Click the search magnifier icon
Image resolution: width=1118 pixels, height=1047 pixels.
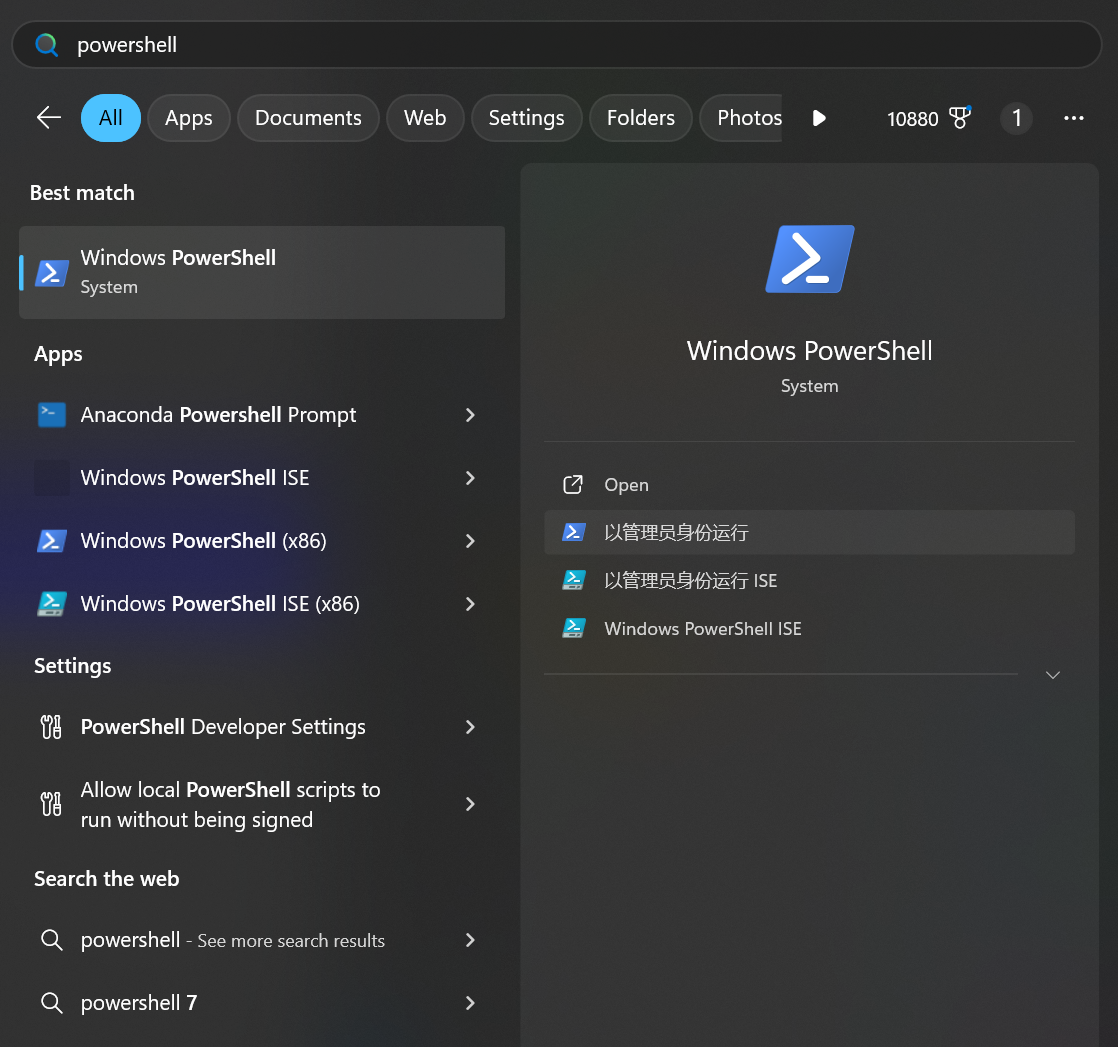point(45,44)
